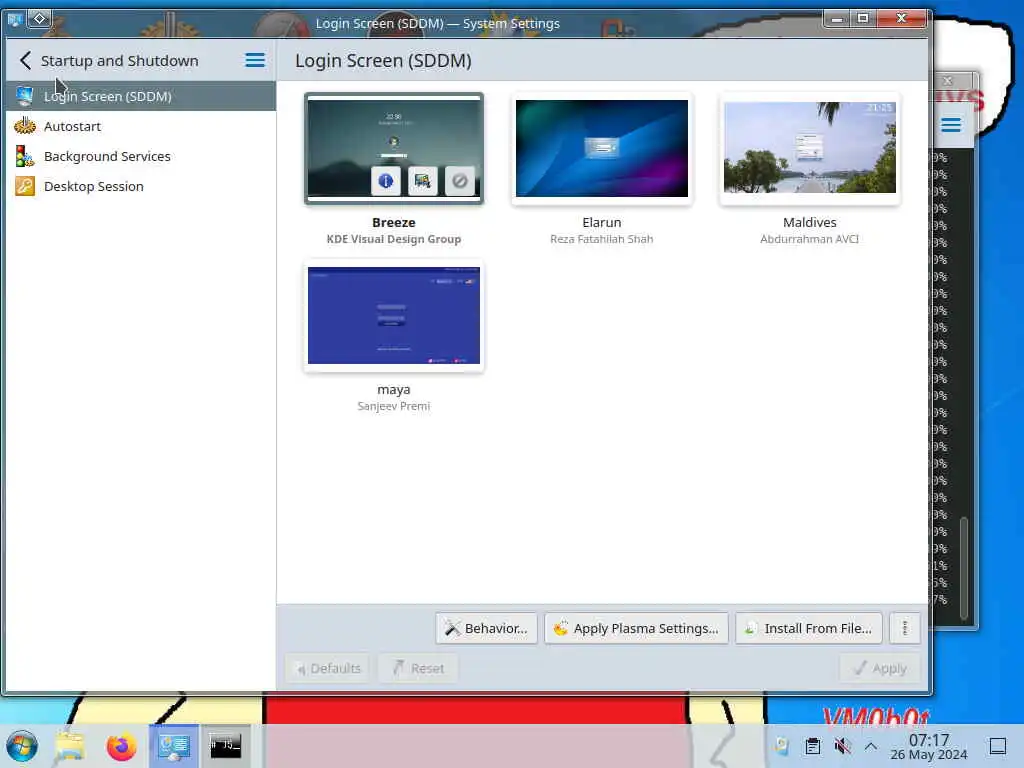
Task: Click the Desktop Session key icon
Action: pyautogui.click(x=25, y=186)
